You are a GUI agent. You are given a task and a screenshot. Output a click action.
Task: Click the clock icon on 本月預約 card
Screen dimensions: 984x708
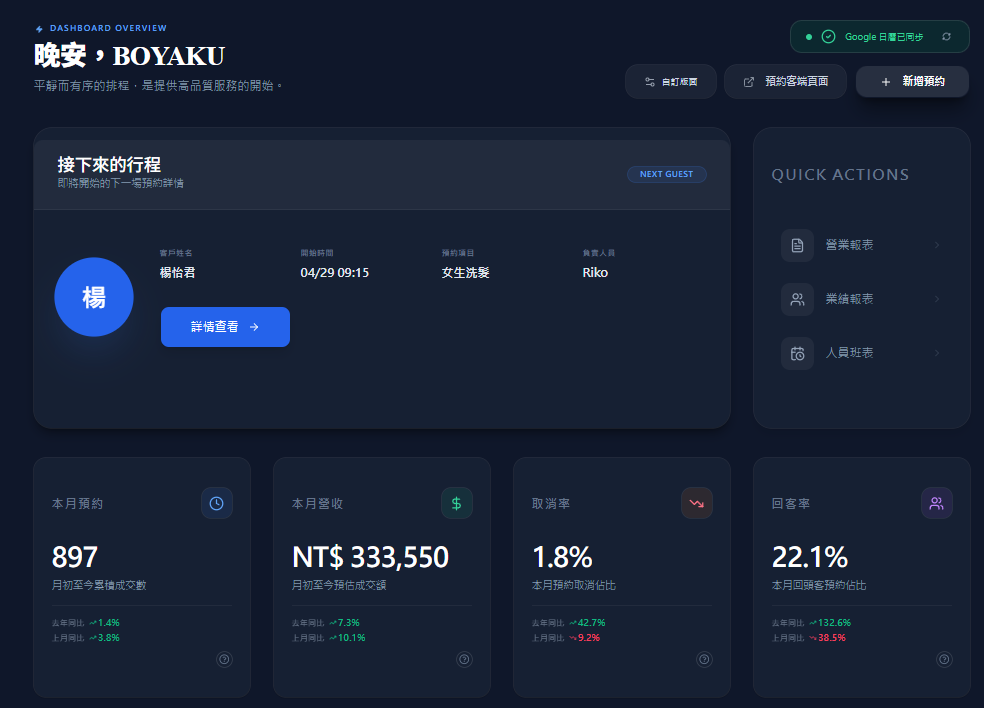pyautogui.click(x=217, y=503)
